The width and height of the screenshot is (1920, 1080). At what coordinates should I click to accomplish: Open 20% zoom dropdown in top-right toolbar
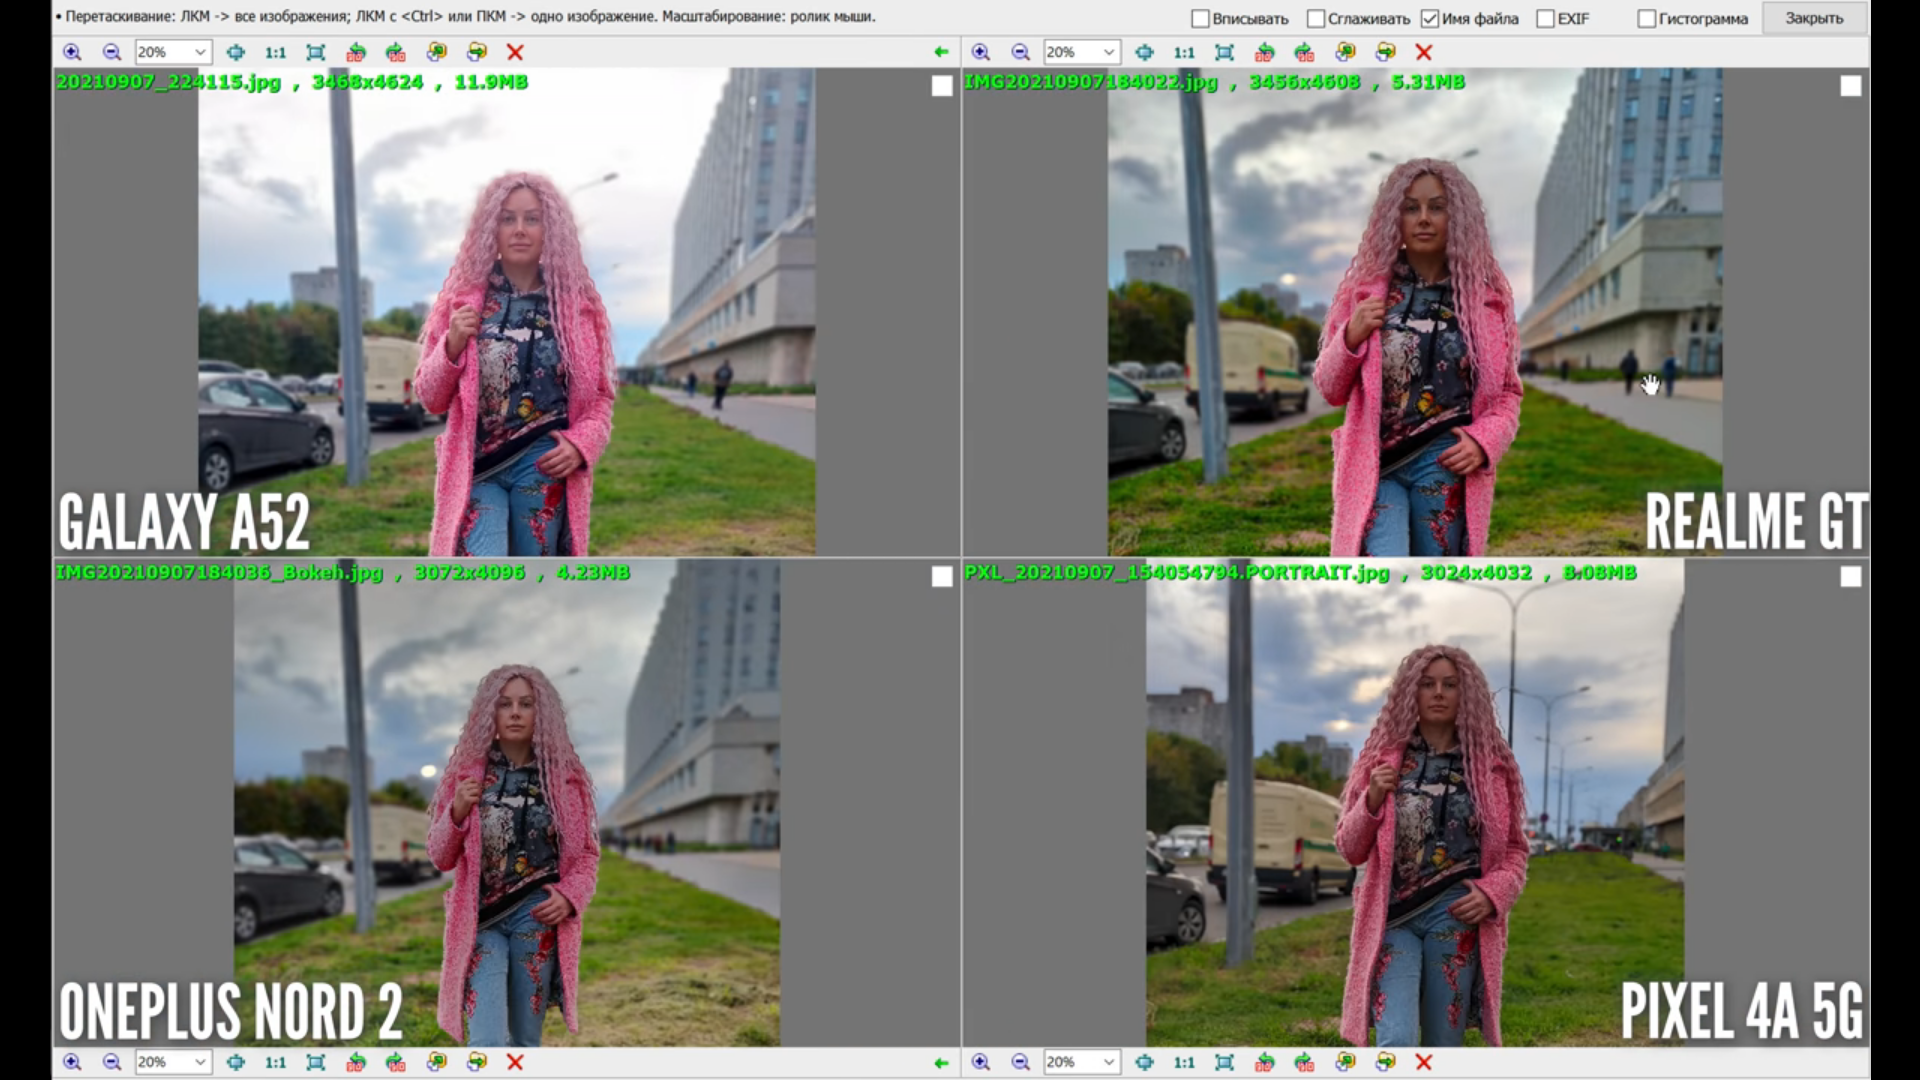point(1108,52)
